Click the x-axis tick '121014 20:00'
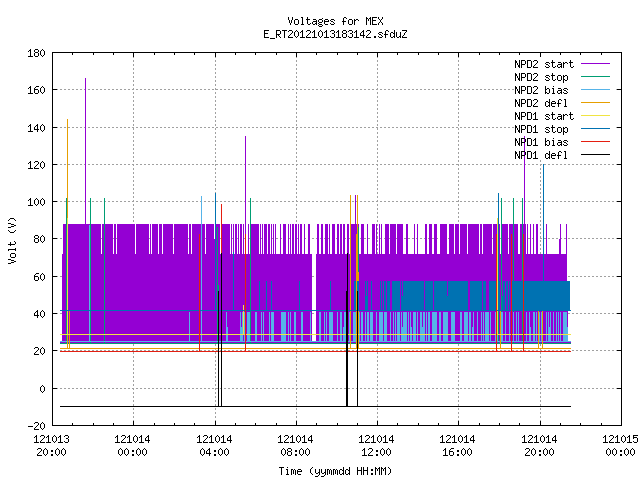This screenshot has height=480, width=640. tap(539, 446)
